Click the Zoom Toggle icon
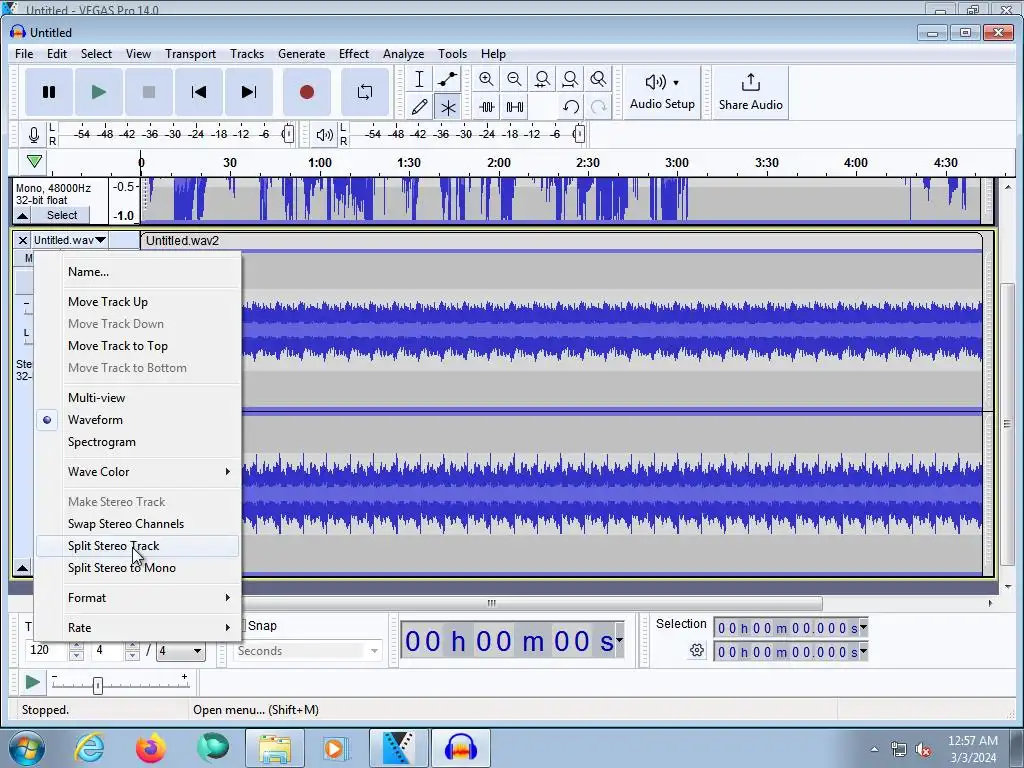Viewport: 1024px width, 768px height. (598, 79)
